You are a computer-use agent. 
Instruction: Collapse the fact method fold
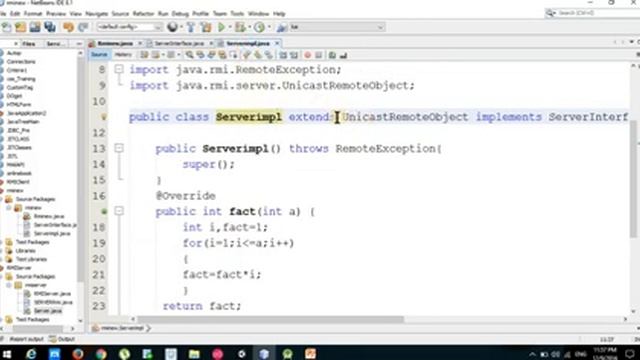tap(119, 211)
